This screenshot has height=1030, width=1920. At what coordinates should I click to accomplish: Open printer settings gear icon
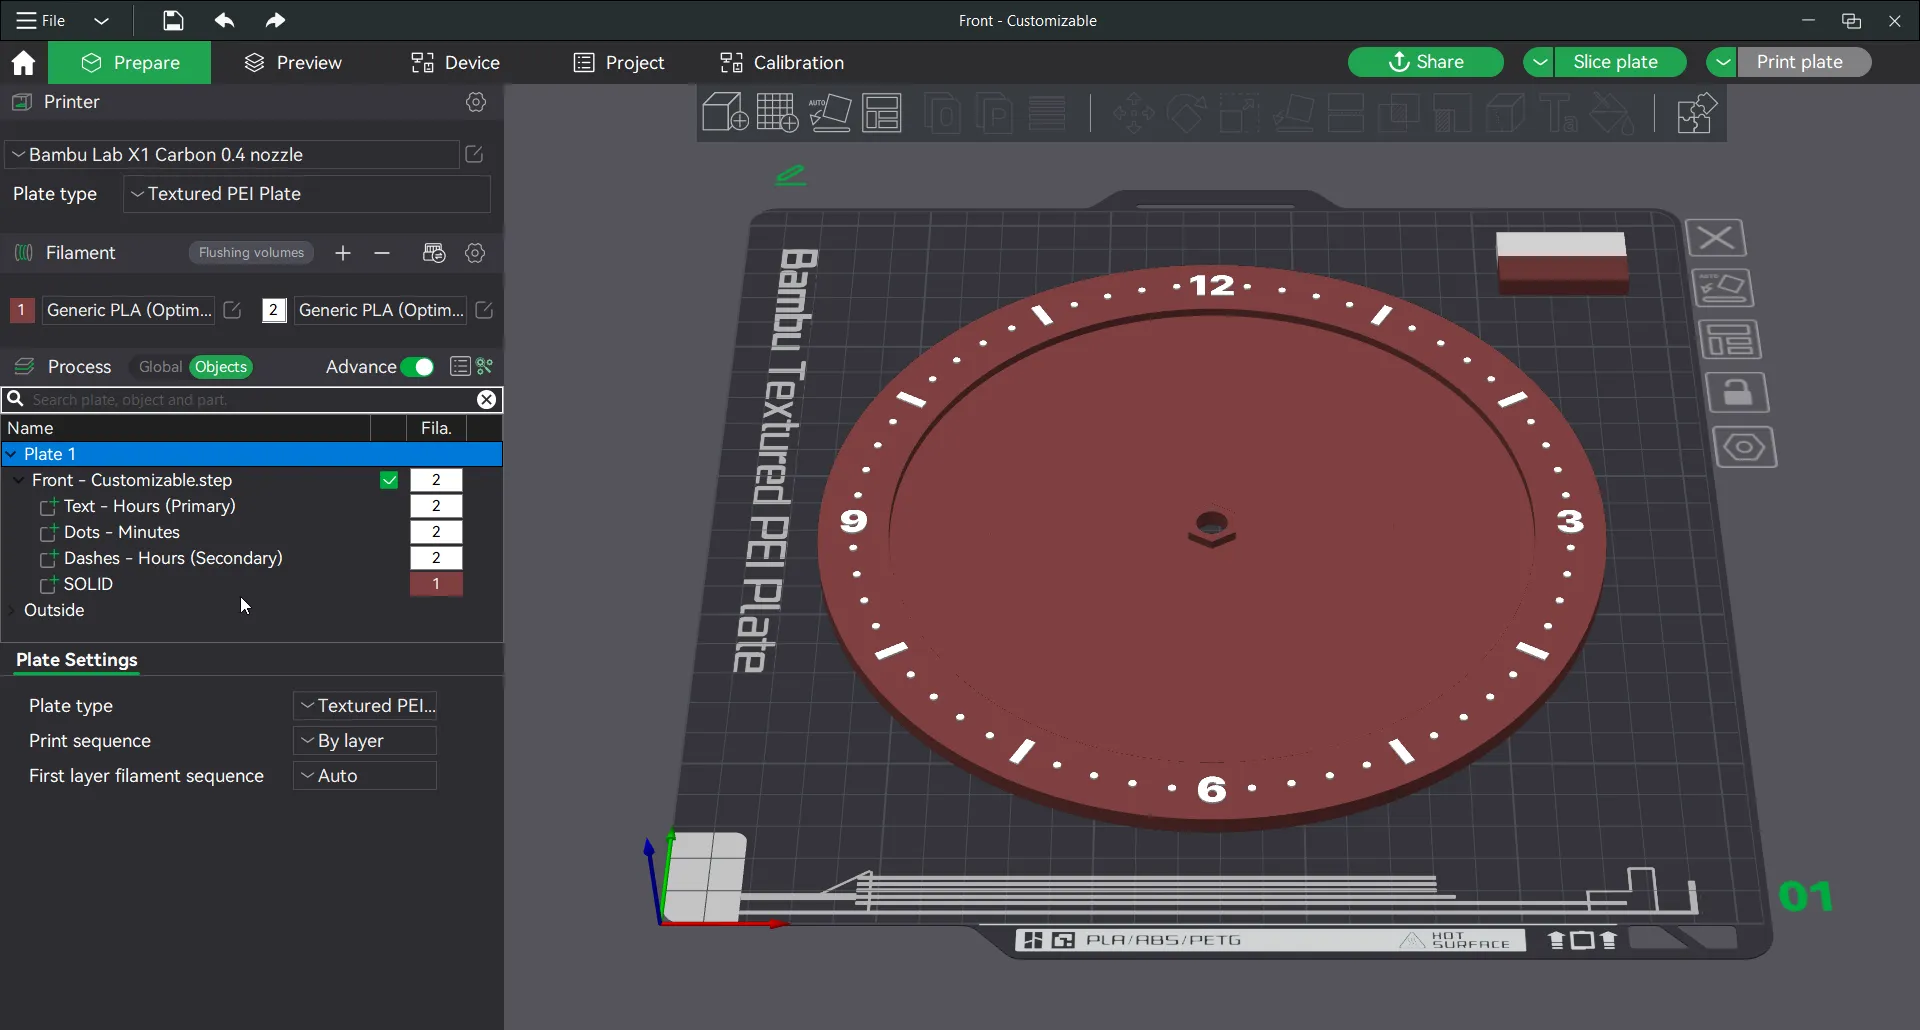[x=476, y=102]
